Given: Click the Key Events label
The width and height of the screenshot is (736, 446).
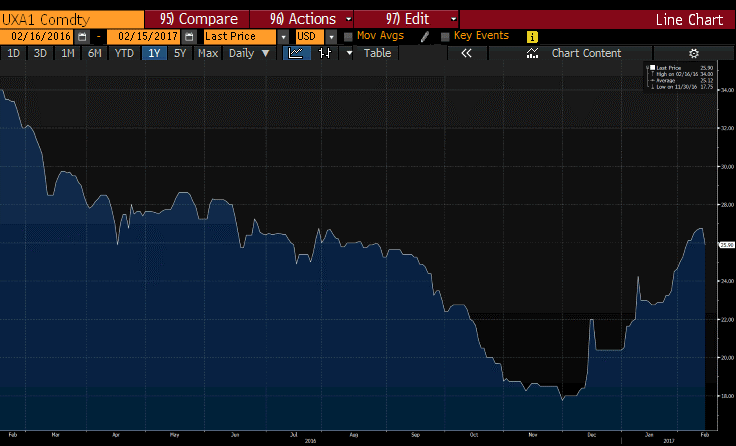Looking at the screenshot, I should [481, 36].
